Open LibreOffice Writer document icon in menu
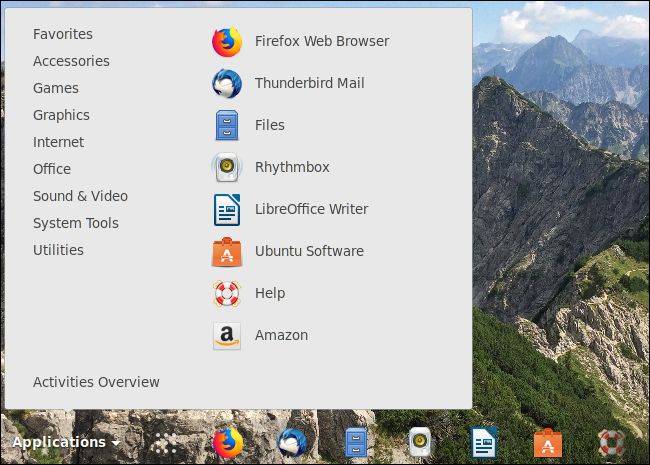The width and height of the screenshot is (650, 465). (x=227, y=209)
